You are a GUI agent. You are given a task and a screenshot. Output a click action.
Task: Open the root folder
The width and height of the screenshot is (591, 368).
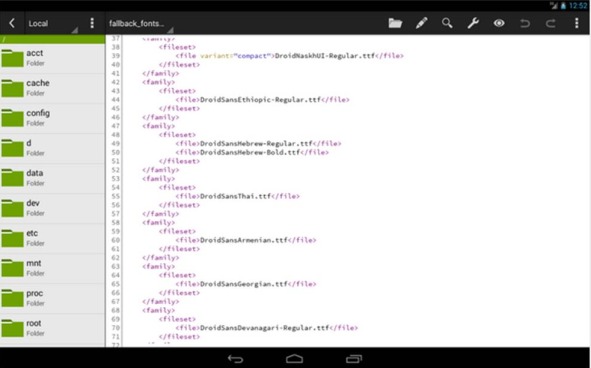click(x=52, y=328)
